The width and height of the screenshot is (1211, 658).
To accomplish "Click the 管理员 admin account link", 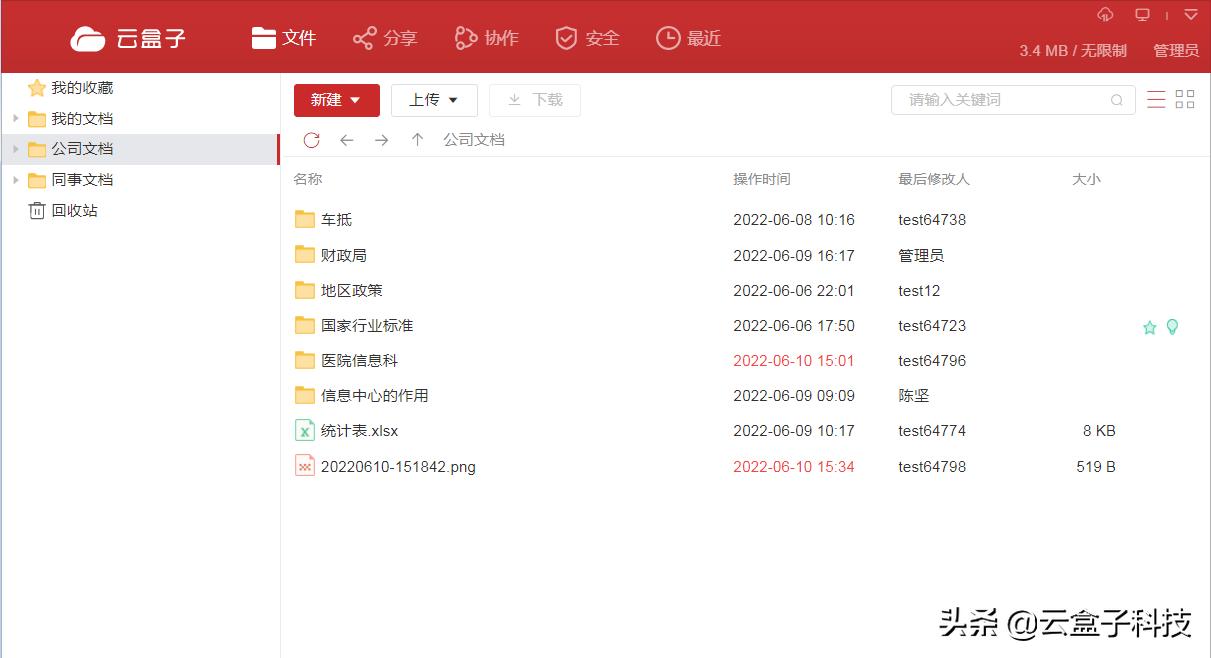I will click(x=1175, y=50).
